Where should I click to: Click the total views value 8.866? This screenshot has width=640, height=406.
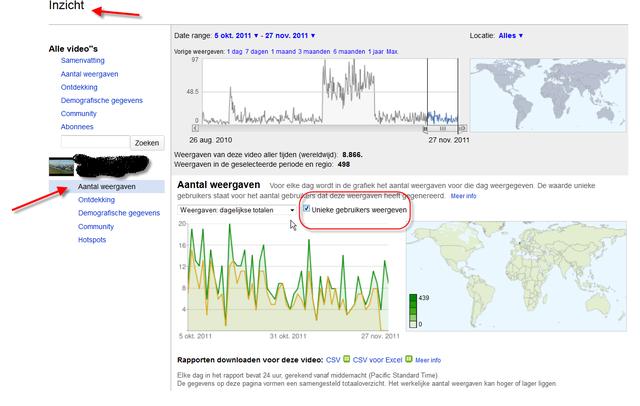click(x=352, y=155)
